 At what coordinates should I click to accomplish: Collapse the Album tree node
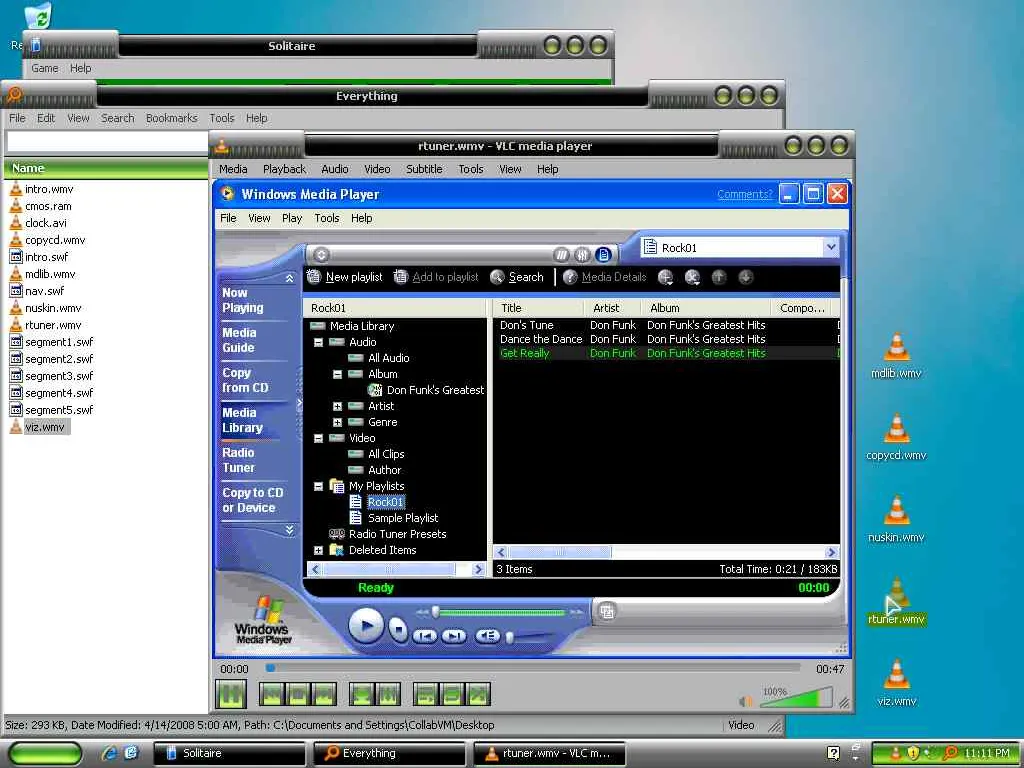[338, 374]
